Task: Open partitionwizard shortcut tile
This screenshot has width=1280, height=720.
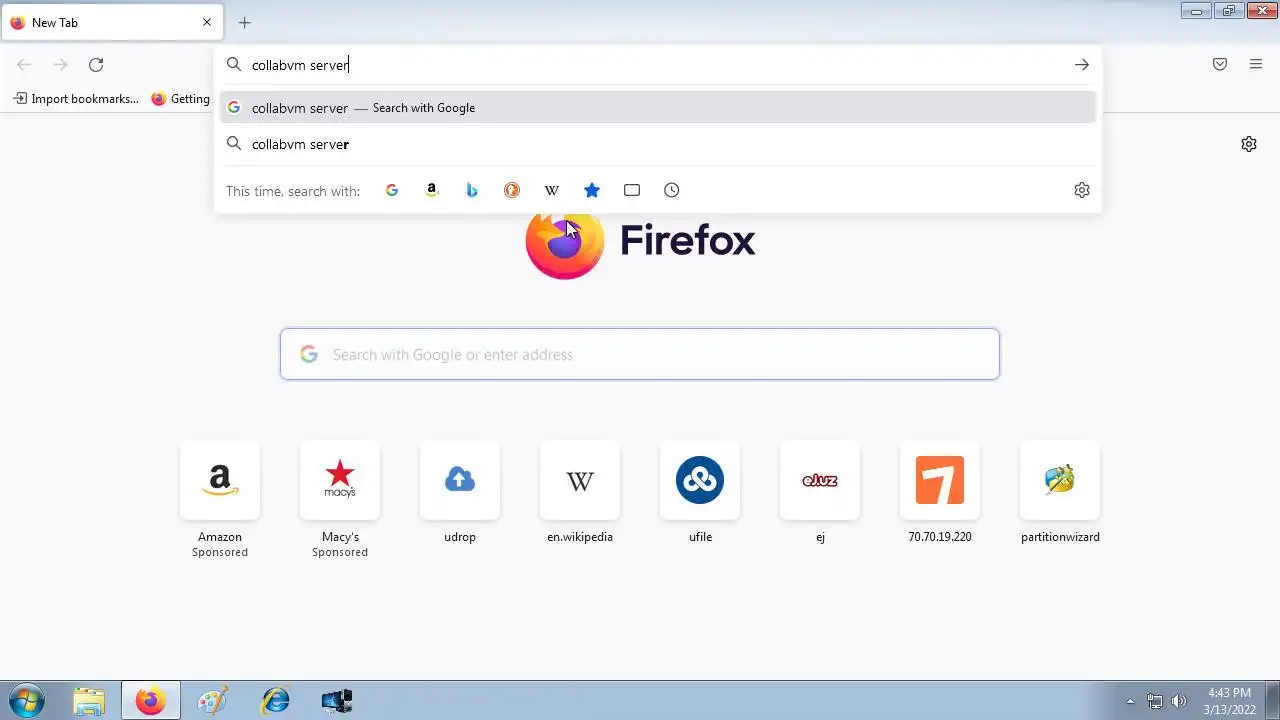Action: [1060, 480]
